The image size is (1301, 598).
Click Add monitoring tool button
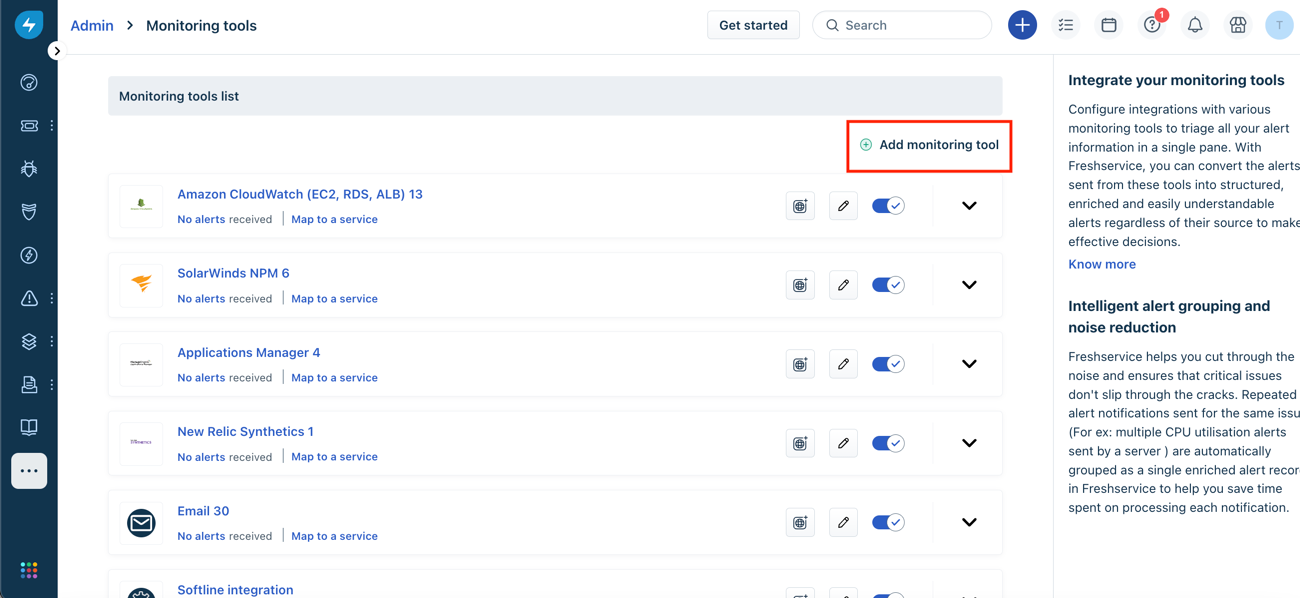pyautogui.click(x=929, y=145)
